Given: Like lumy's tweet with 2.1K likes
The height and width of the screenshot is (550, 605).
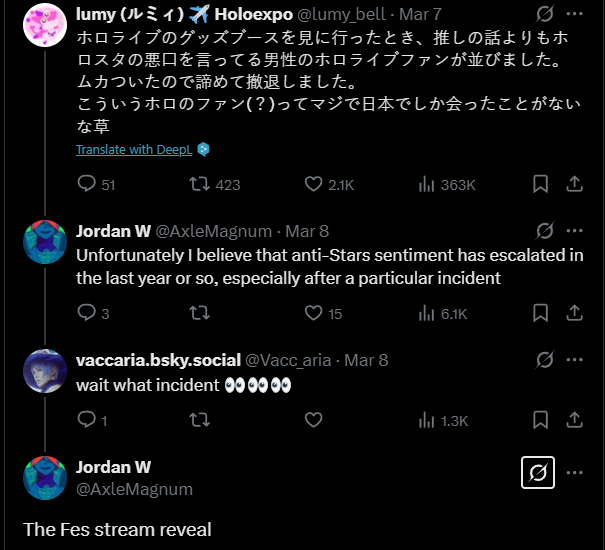Looking at the screenshot, I should coord(314,184).
